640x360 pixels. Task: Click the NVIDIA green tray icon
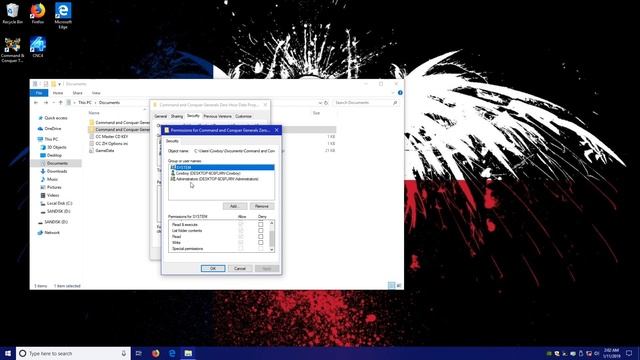pyautogui.click(x=549, y=353)
